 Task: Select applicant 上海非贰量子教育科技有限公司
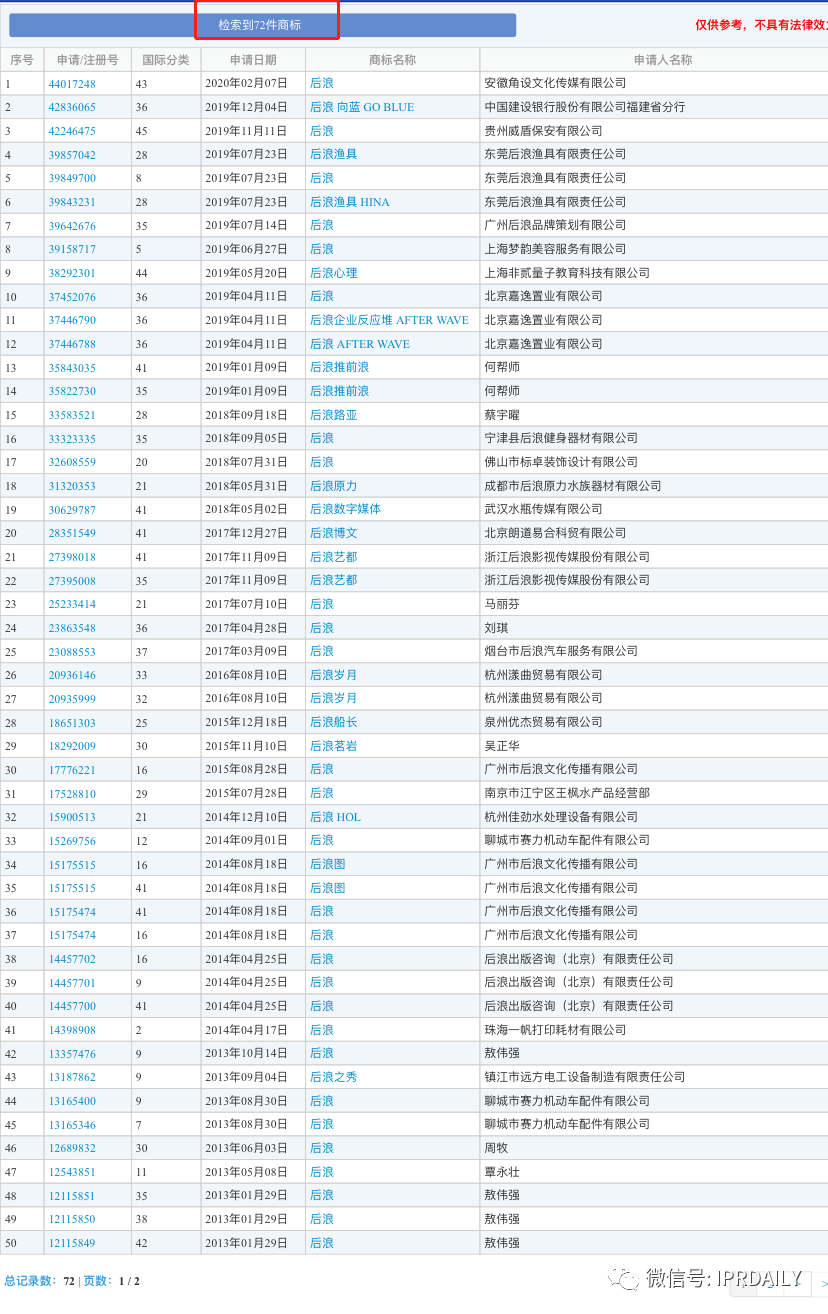click(x=567, y=273)
